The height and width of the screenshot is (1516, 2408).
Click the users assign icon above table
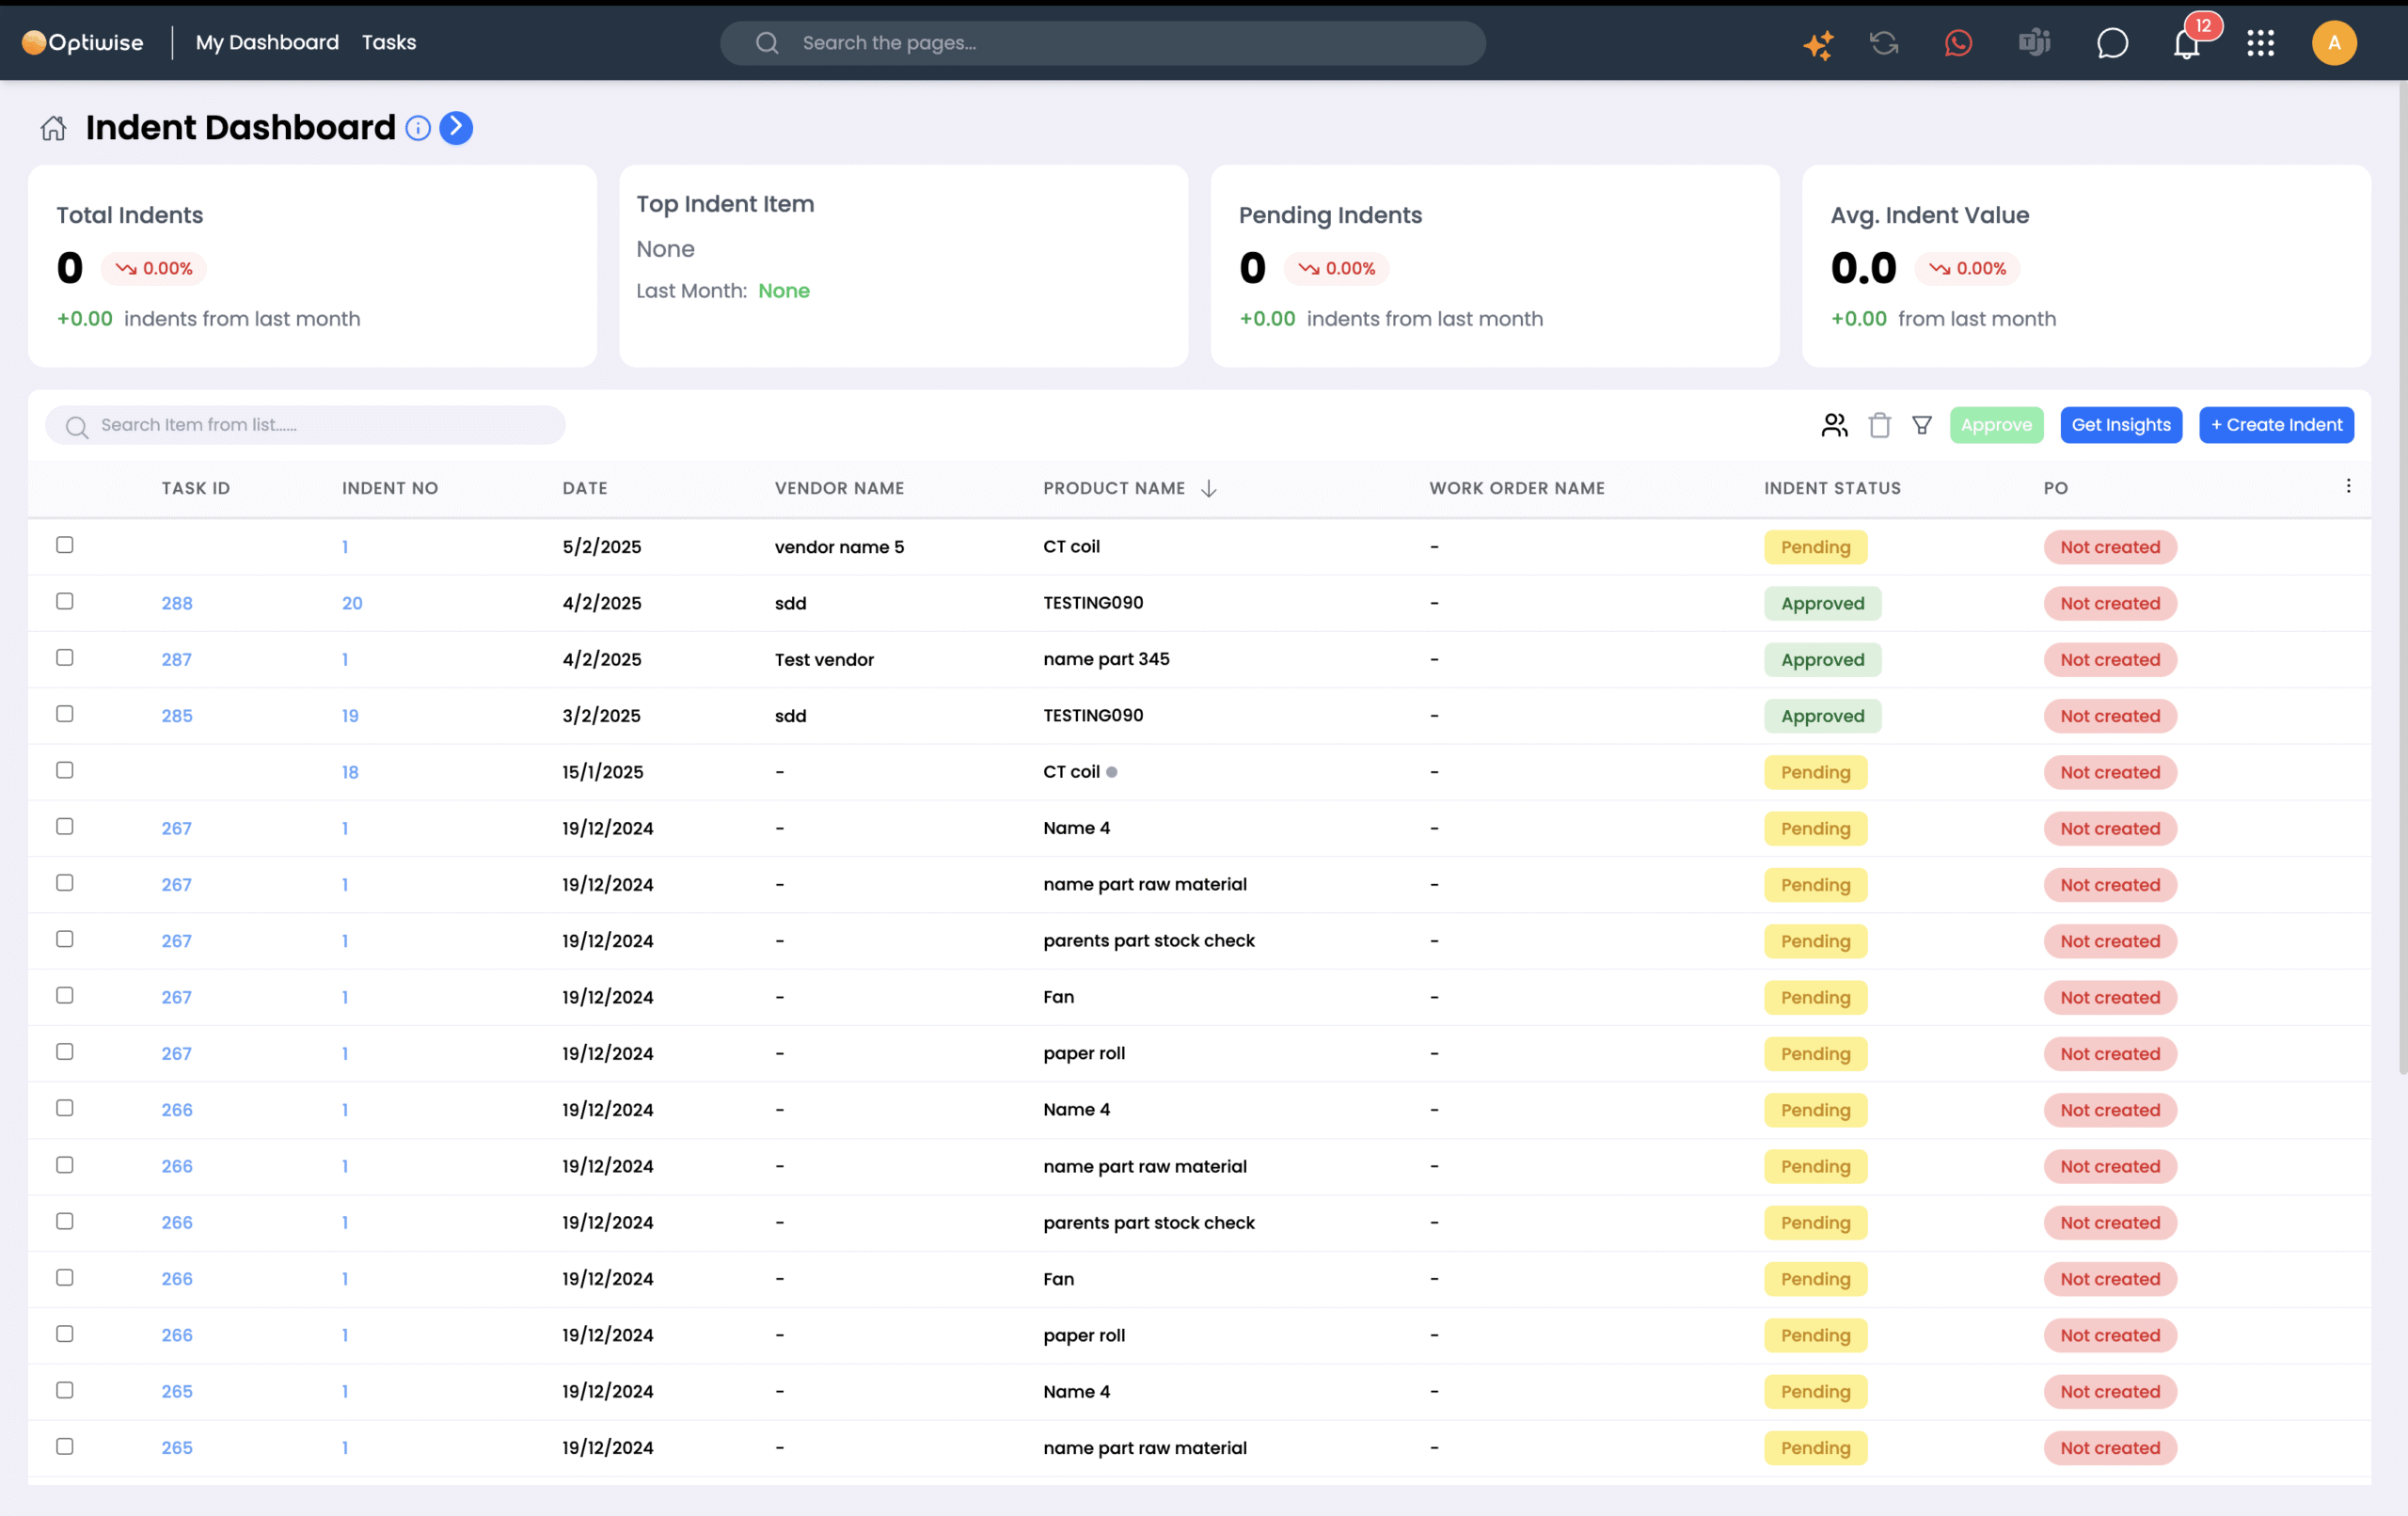pyautogui.click(x=1834, y=425)
